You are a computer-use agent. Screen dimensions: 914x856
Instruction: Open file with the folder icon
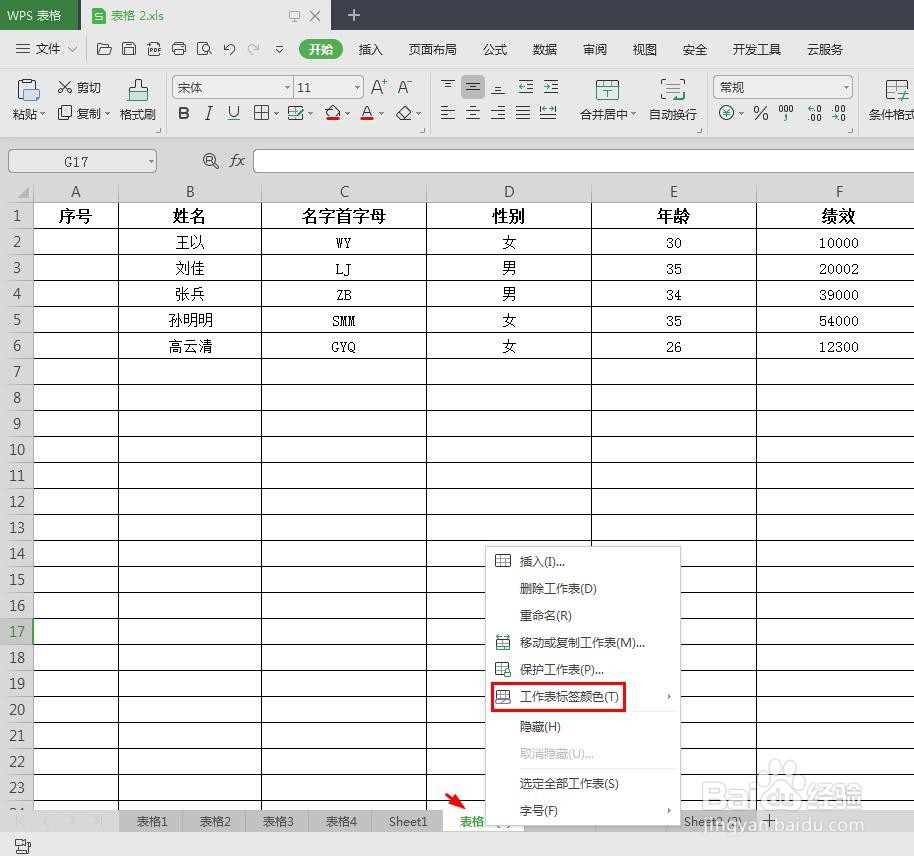[x=104, y=49]
